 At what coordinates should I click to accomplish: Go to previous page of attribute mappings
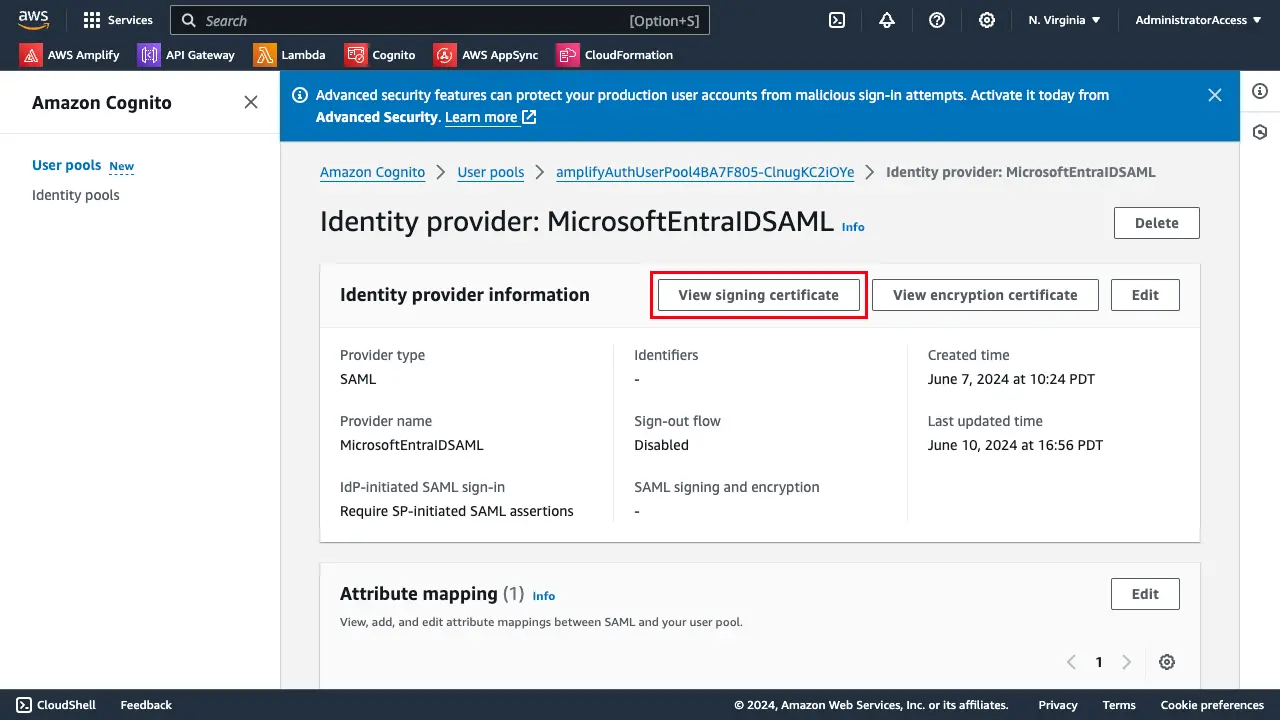tap(1072, 662)
